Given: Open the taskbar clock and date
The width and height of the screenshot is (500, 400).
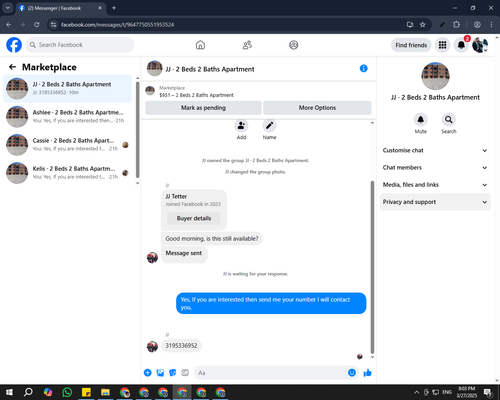Looking at the screenshot, I should click(x=466, y=392).
